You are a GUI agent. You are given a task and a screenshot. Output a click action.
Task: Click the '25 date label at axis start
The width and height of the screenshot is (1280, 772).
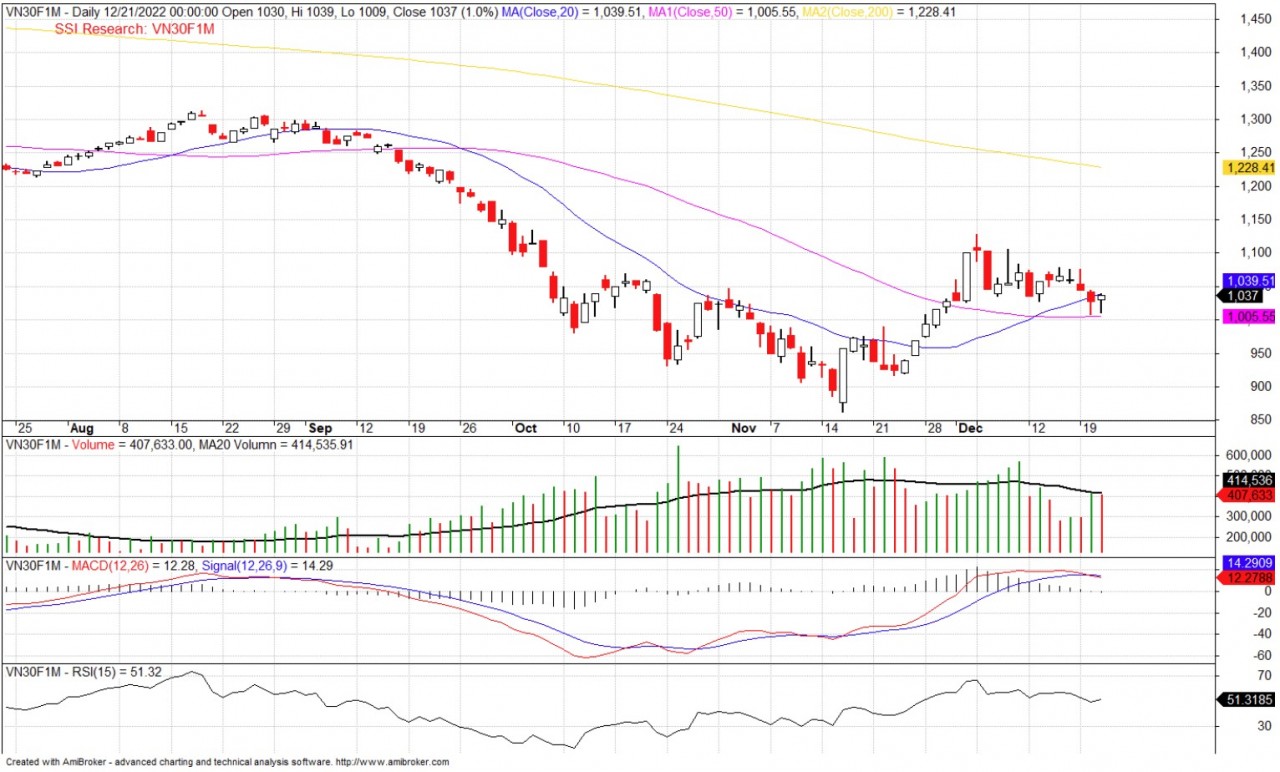click(25, 427)
